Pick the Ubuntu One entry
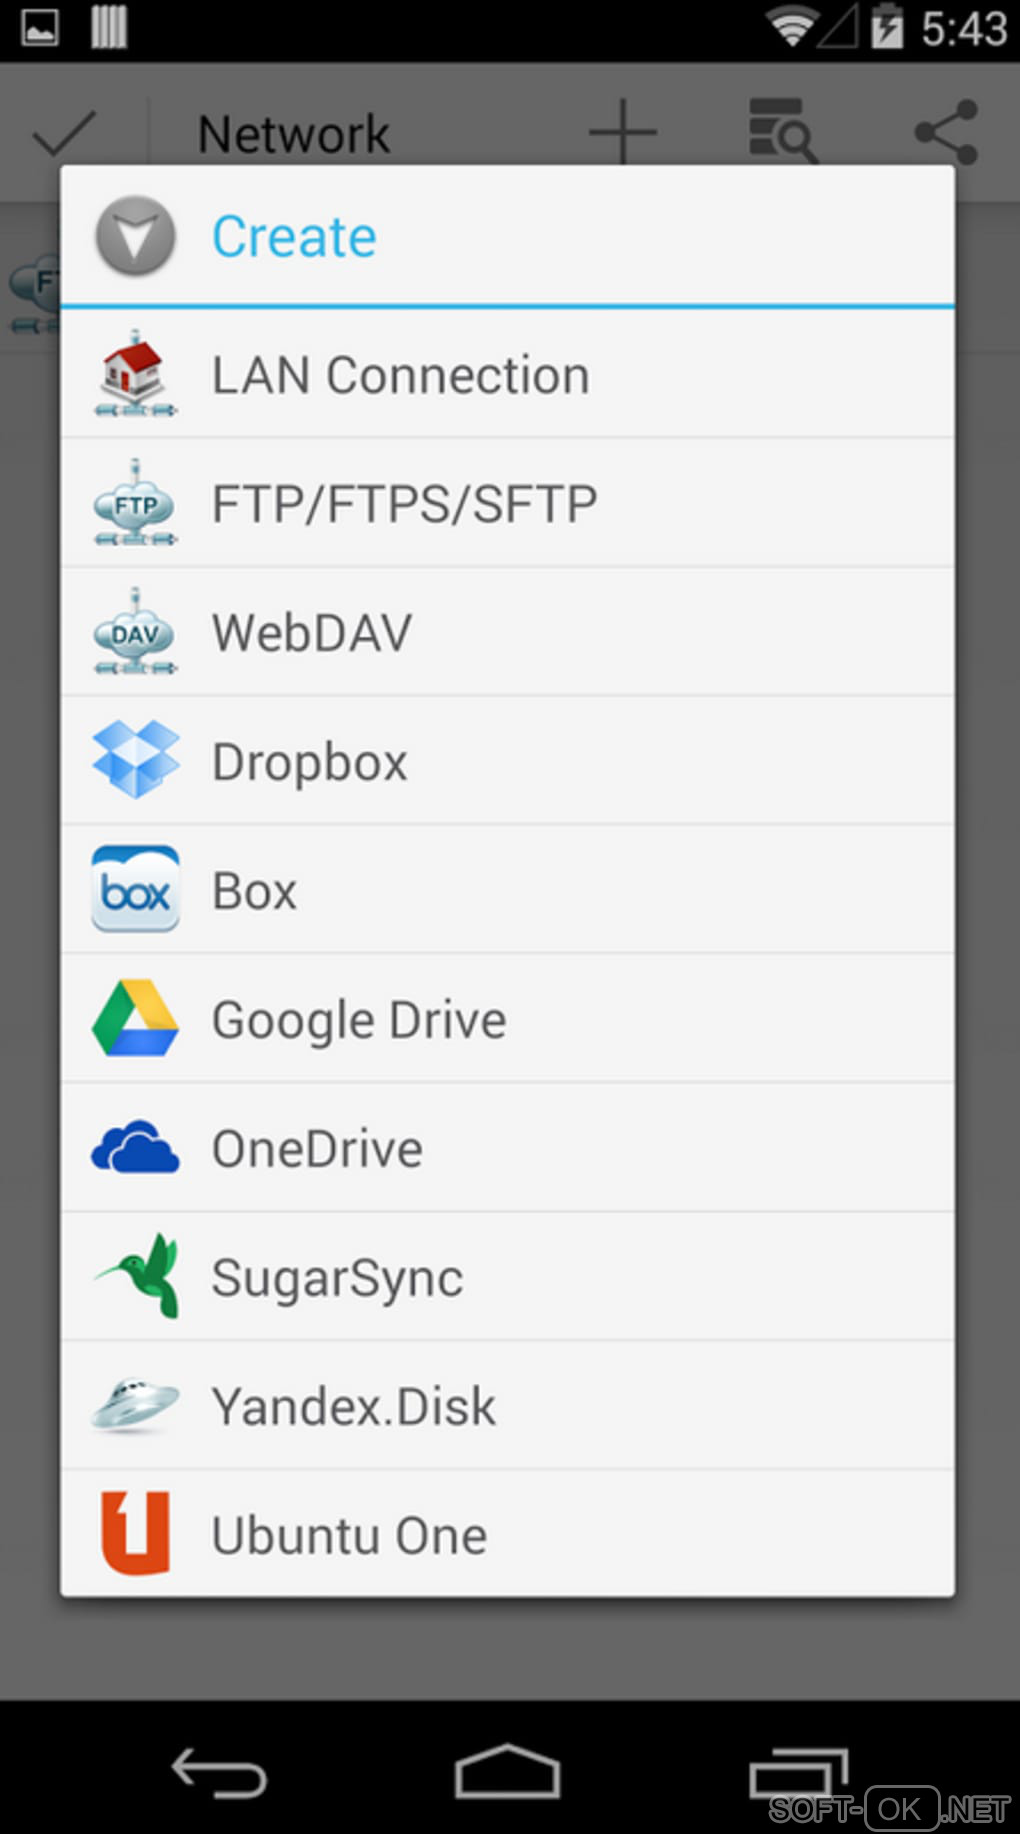The height and width of the screenshot is (1834, 1020). [350, 1534]
